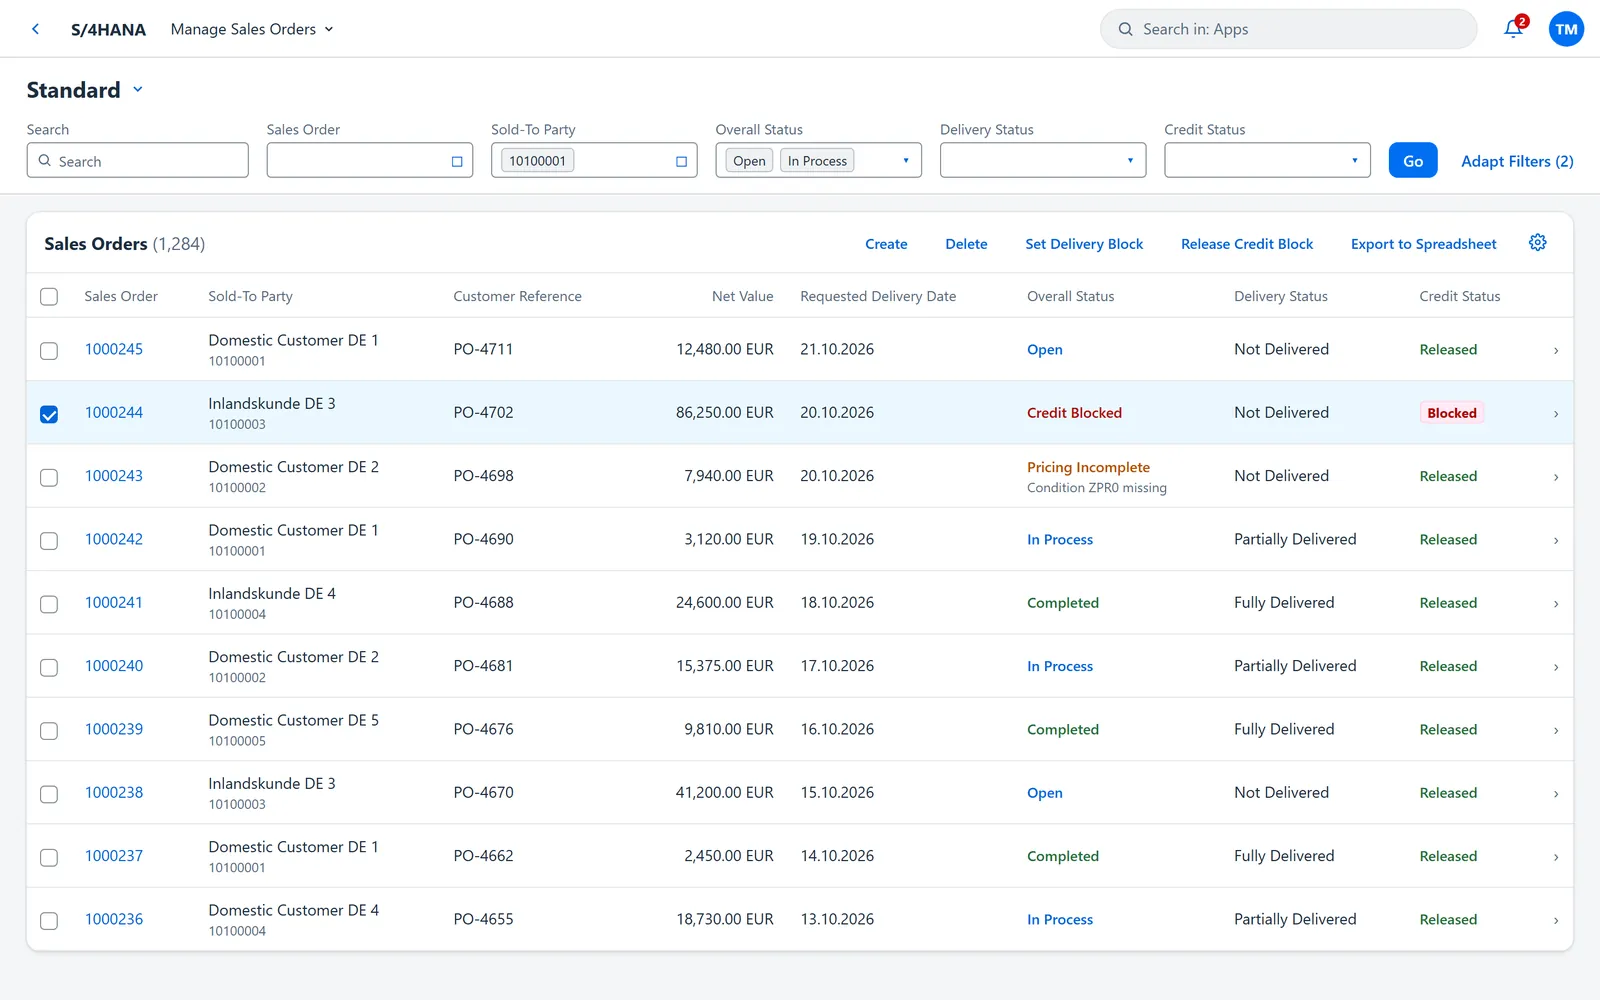The image size is (1600, 1000).
Task: Select checkbox for order 1000245
Action: [49, 351]
